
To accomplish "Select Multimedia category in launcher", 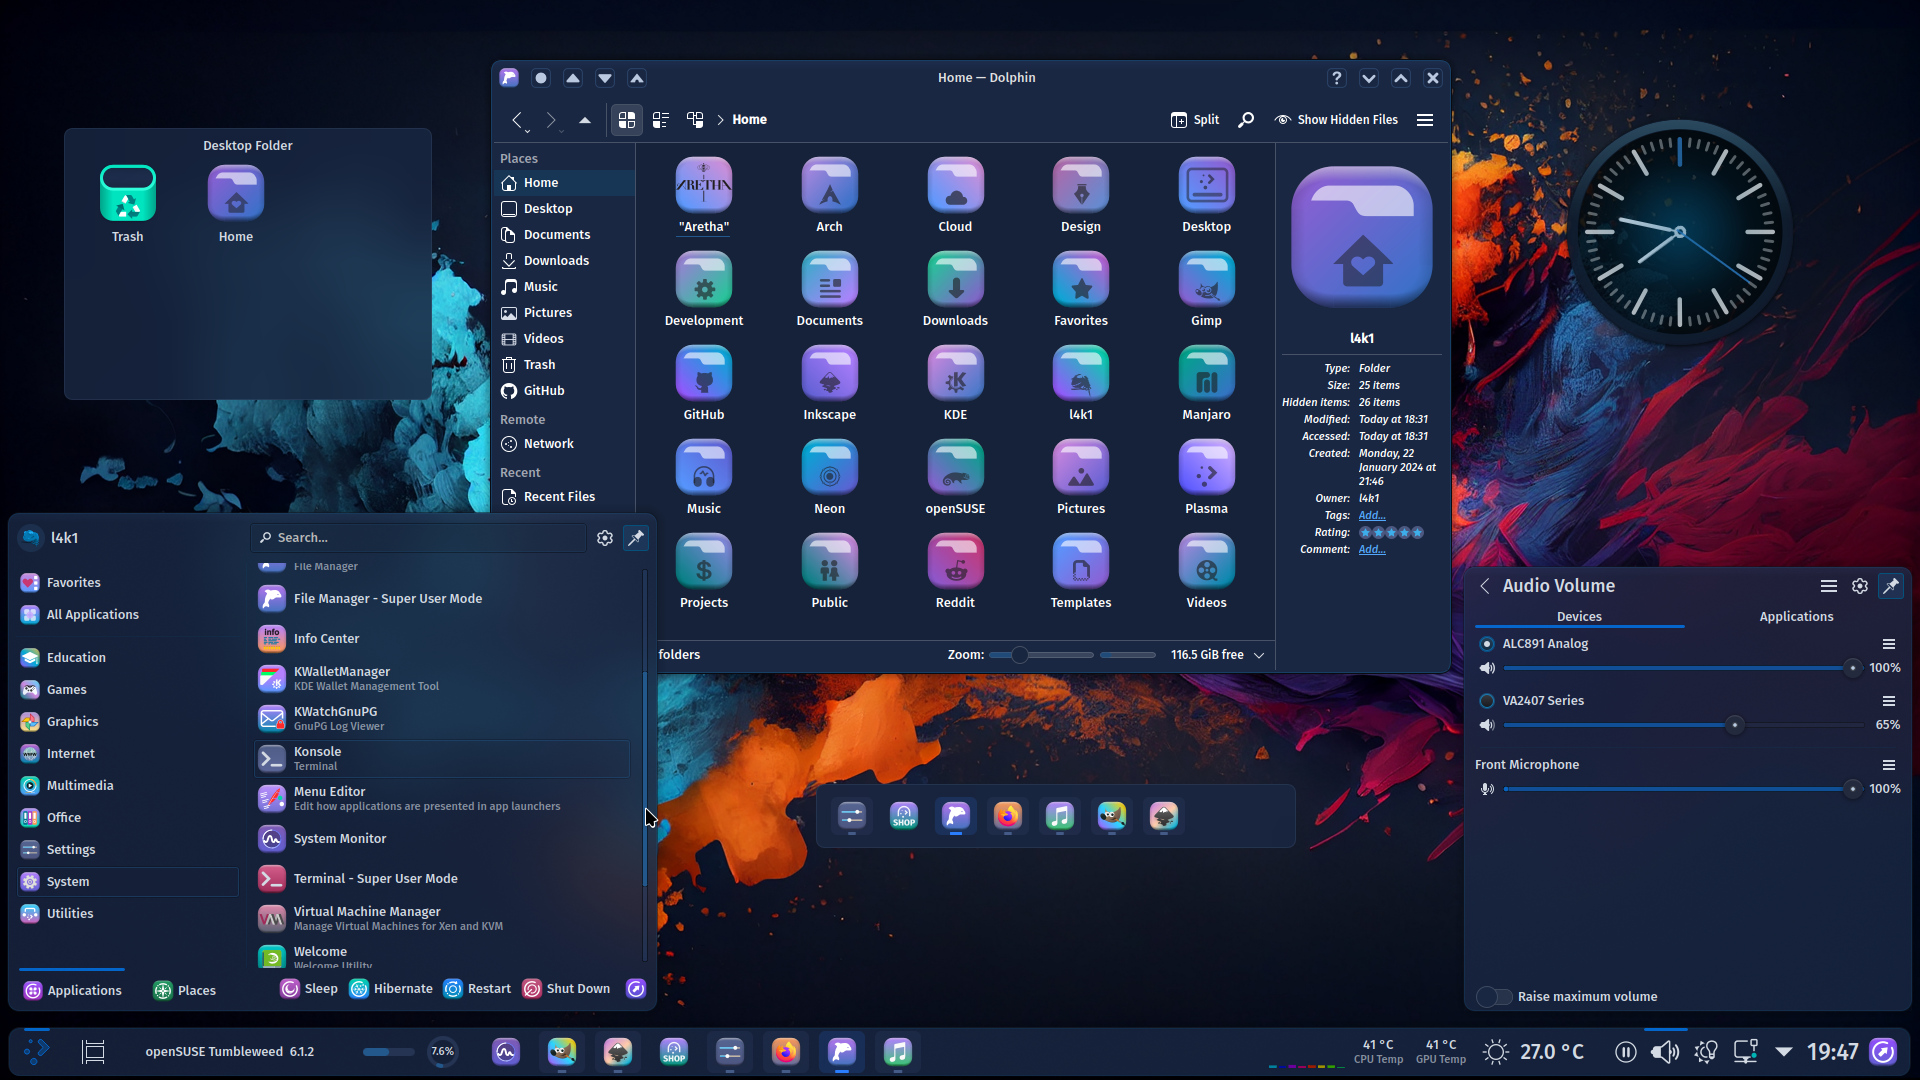I will [x=127, y=786].
